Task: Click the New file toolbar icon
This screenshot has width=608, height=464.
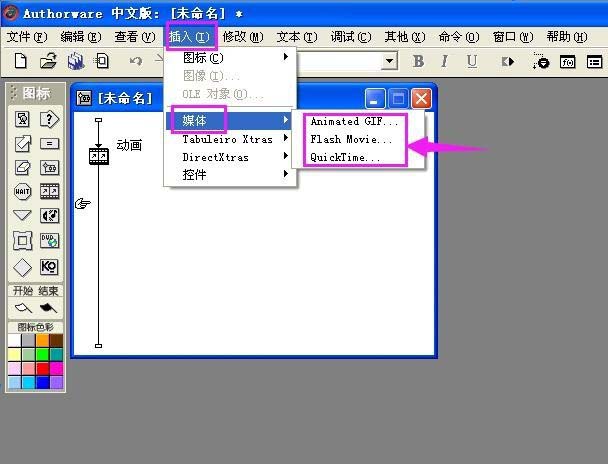Action: (20, 61)
